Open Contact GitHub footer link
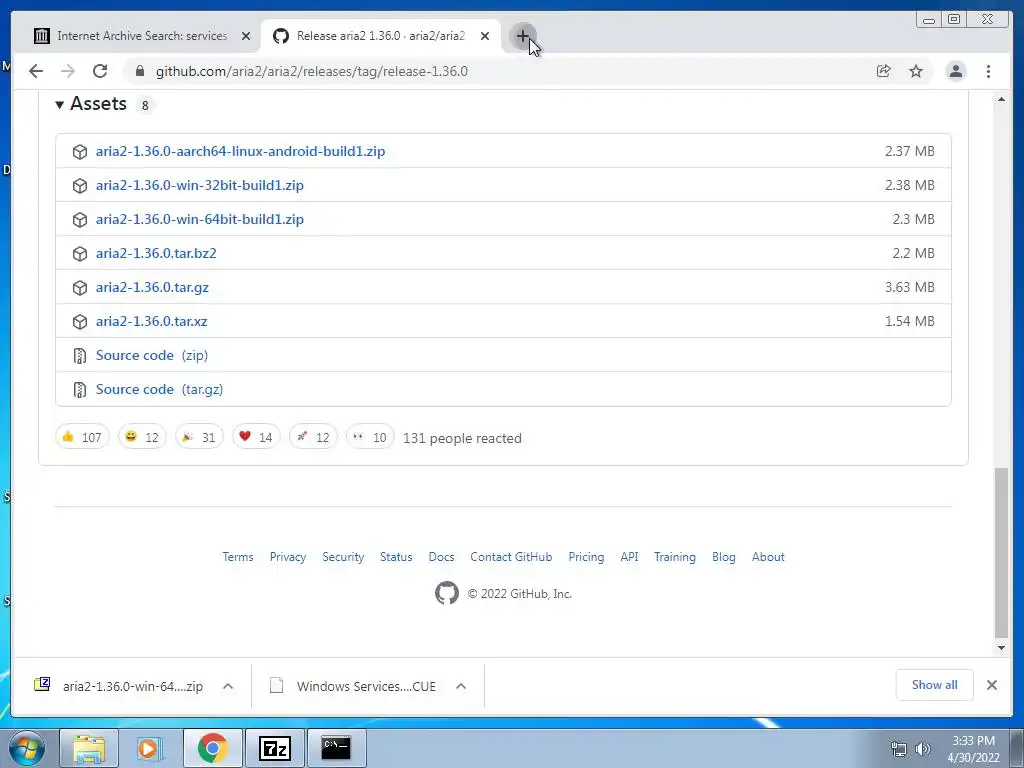1024x768 pixels. pos(511,557)
